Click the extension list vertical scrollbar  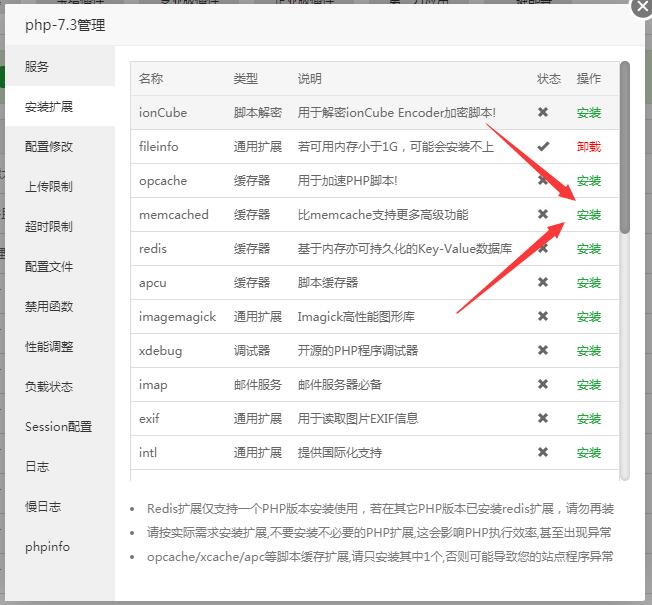click(x=625, y=150)
